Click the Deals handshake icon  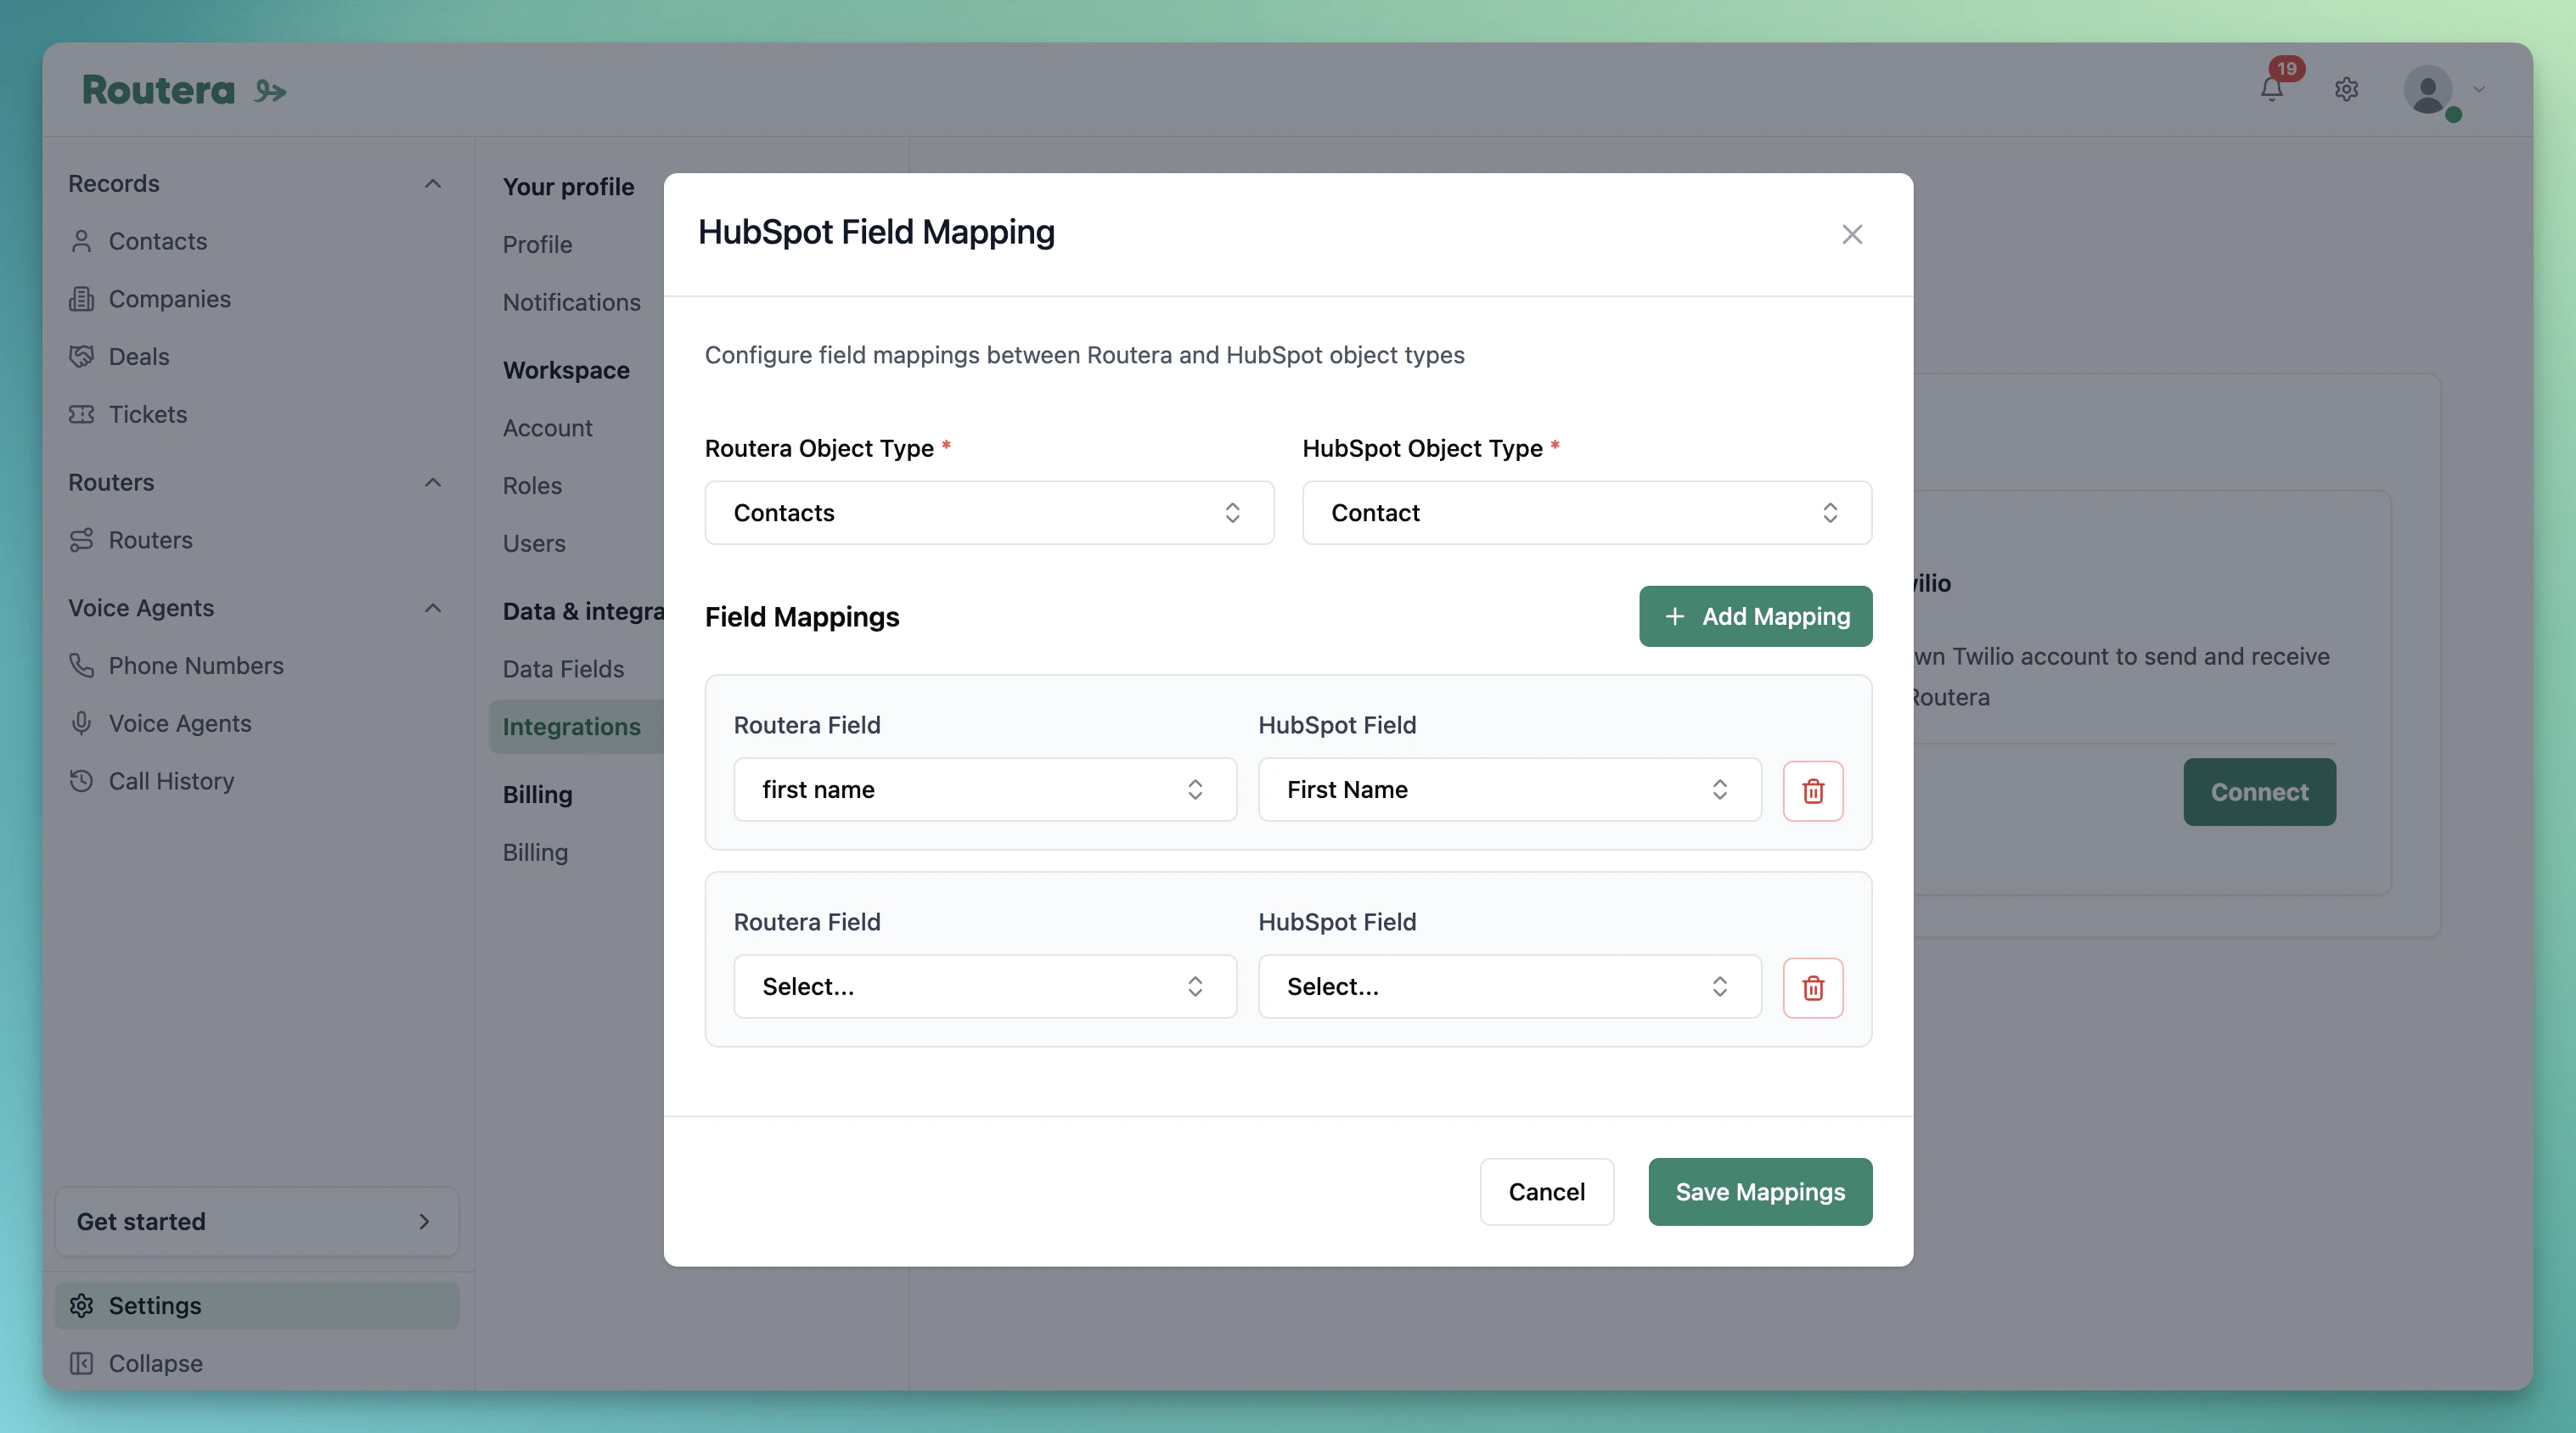point(82,356)
